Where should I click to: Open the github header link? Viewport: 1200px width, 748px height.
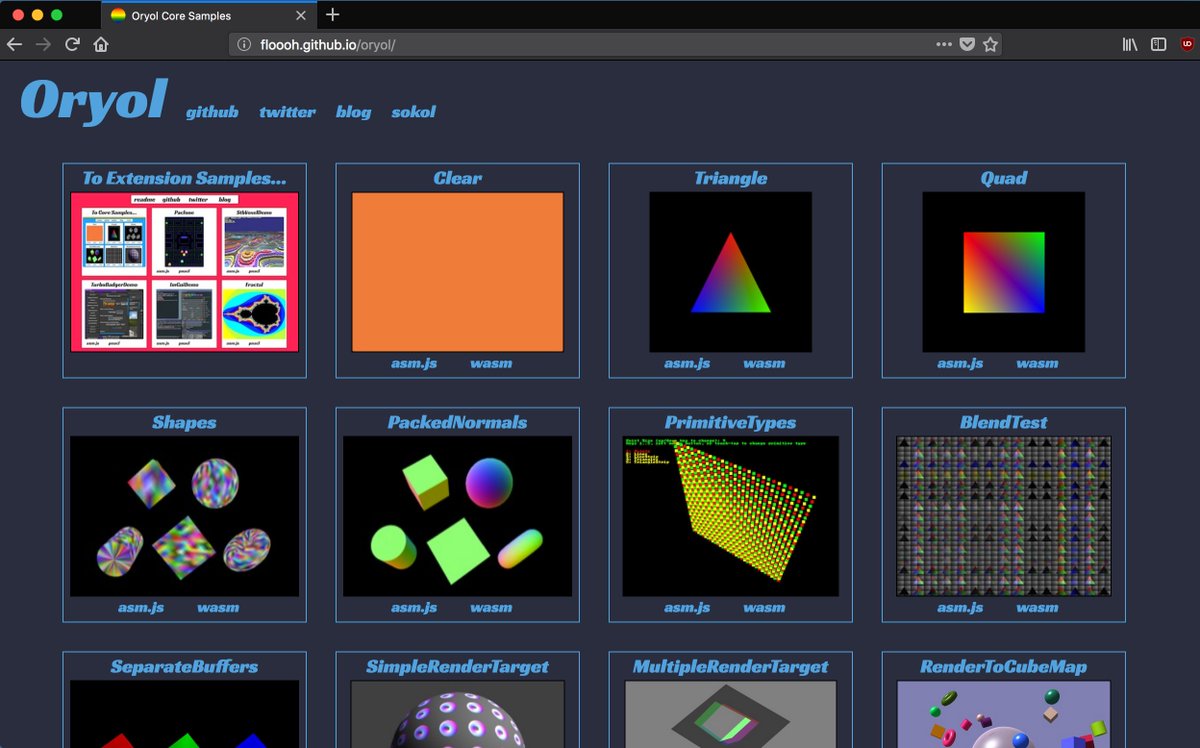point(212,112)
